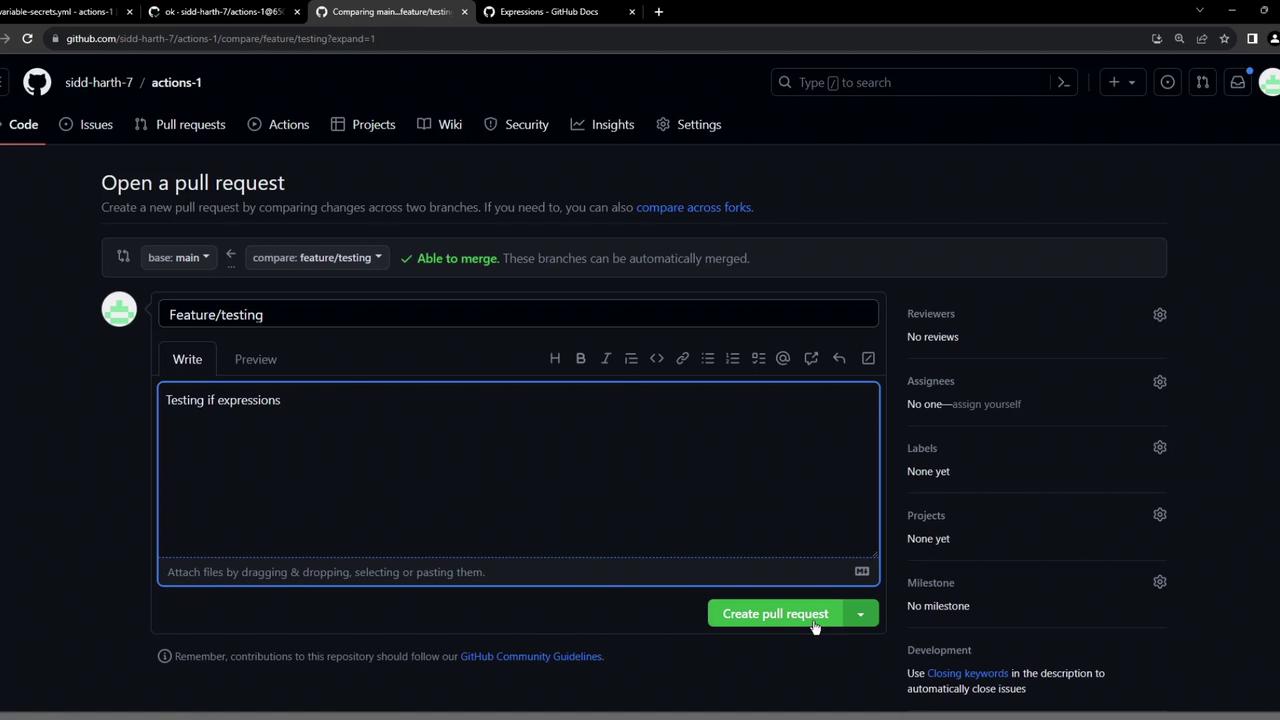Image resolution: width=1280 pixels, height=720 pixels.
Task: Focus the pull request title field
Action: point(518,314)
